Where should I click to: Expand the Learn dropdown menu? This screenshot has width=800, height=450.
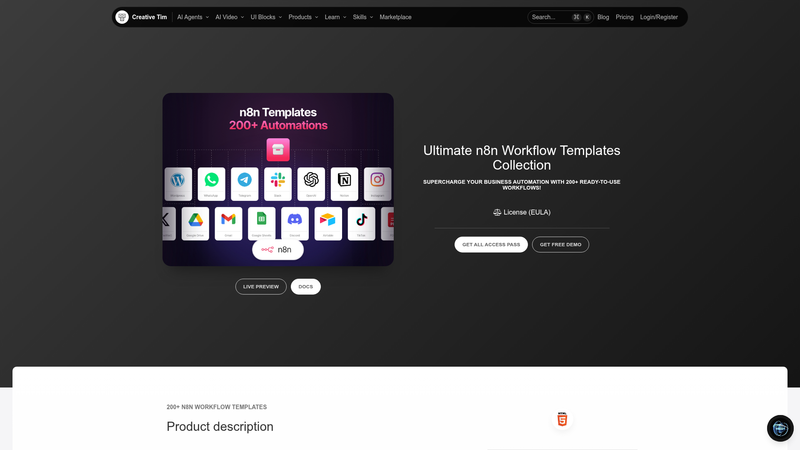coord(335,17)
